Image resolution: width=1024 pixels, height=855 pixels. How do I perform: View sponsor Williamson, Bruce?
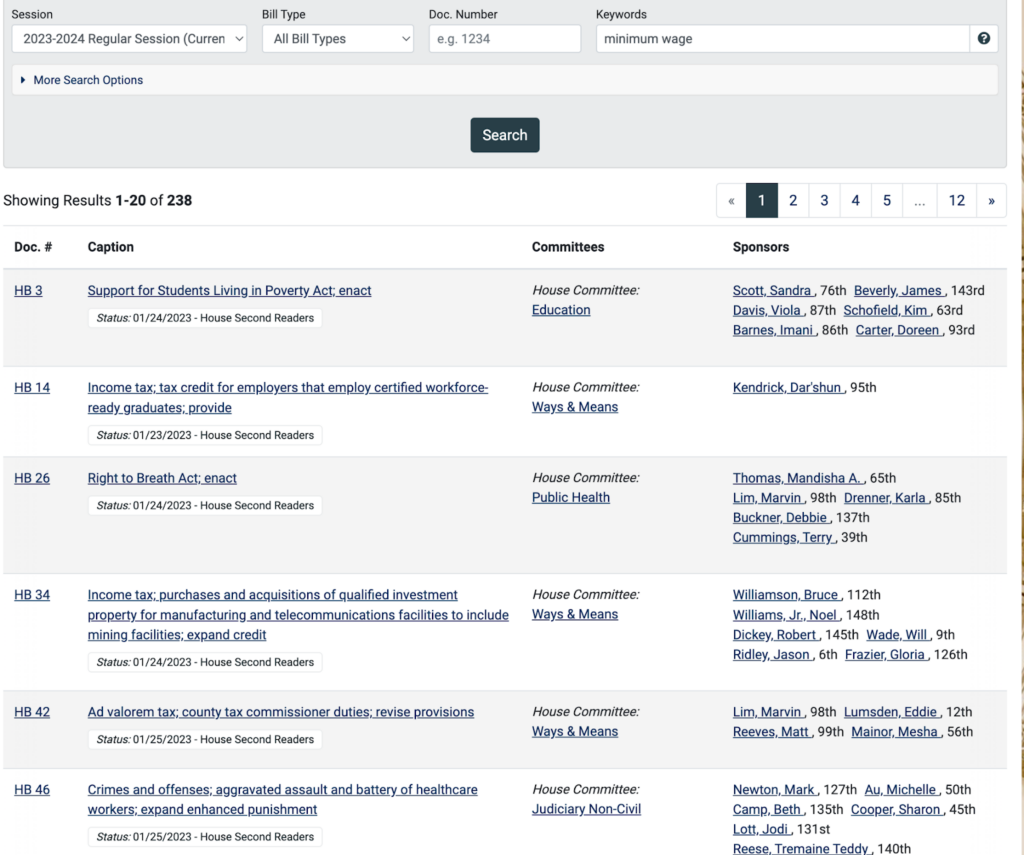tap(786, 595)
